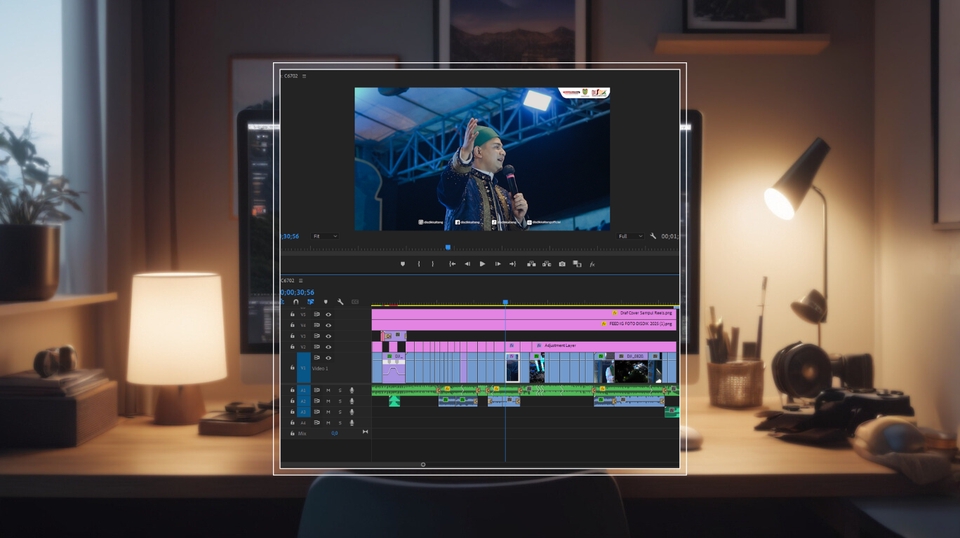Open Timeline panel menu beside C6702 tab
This screenshot has width=960, height=538.
[301, 281]
